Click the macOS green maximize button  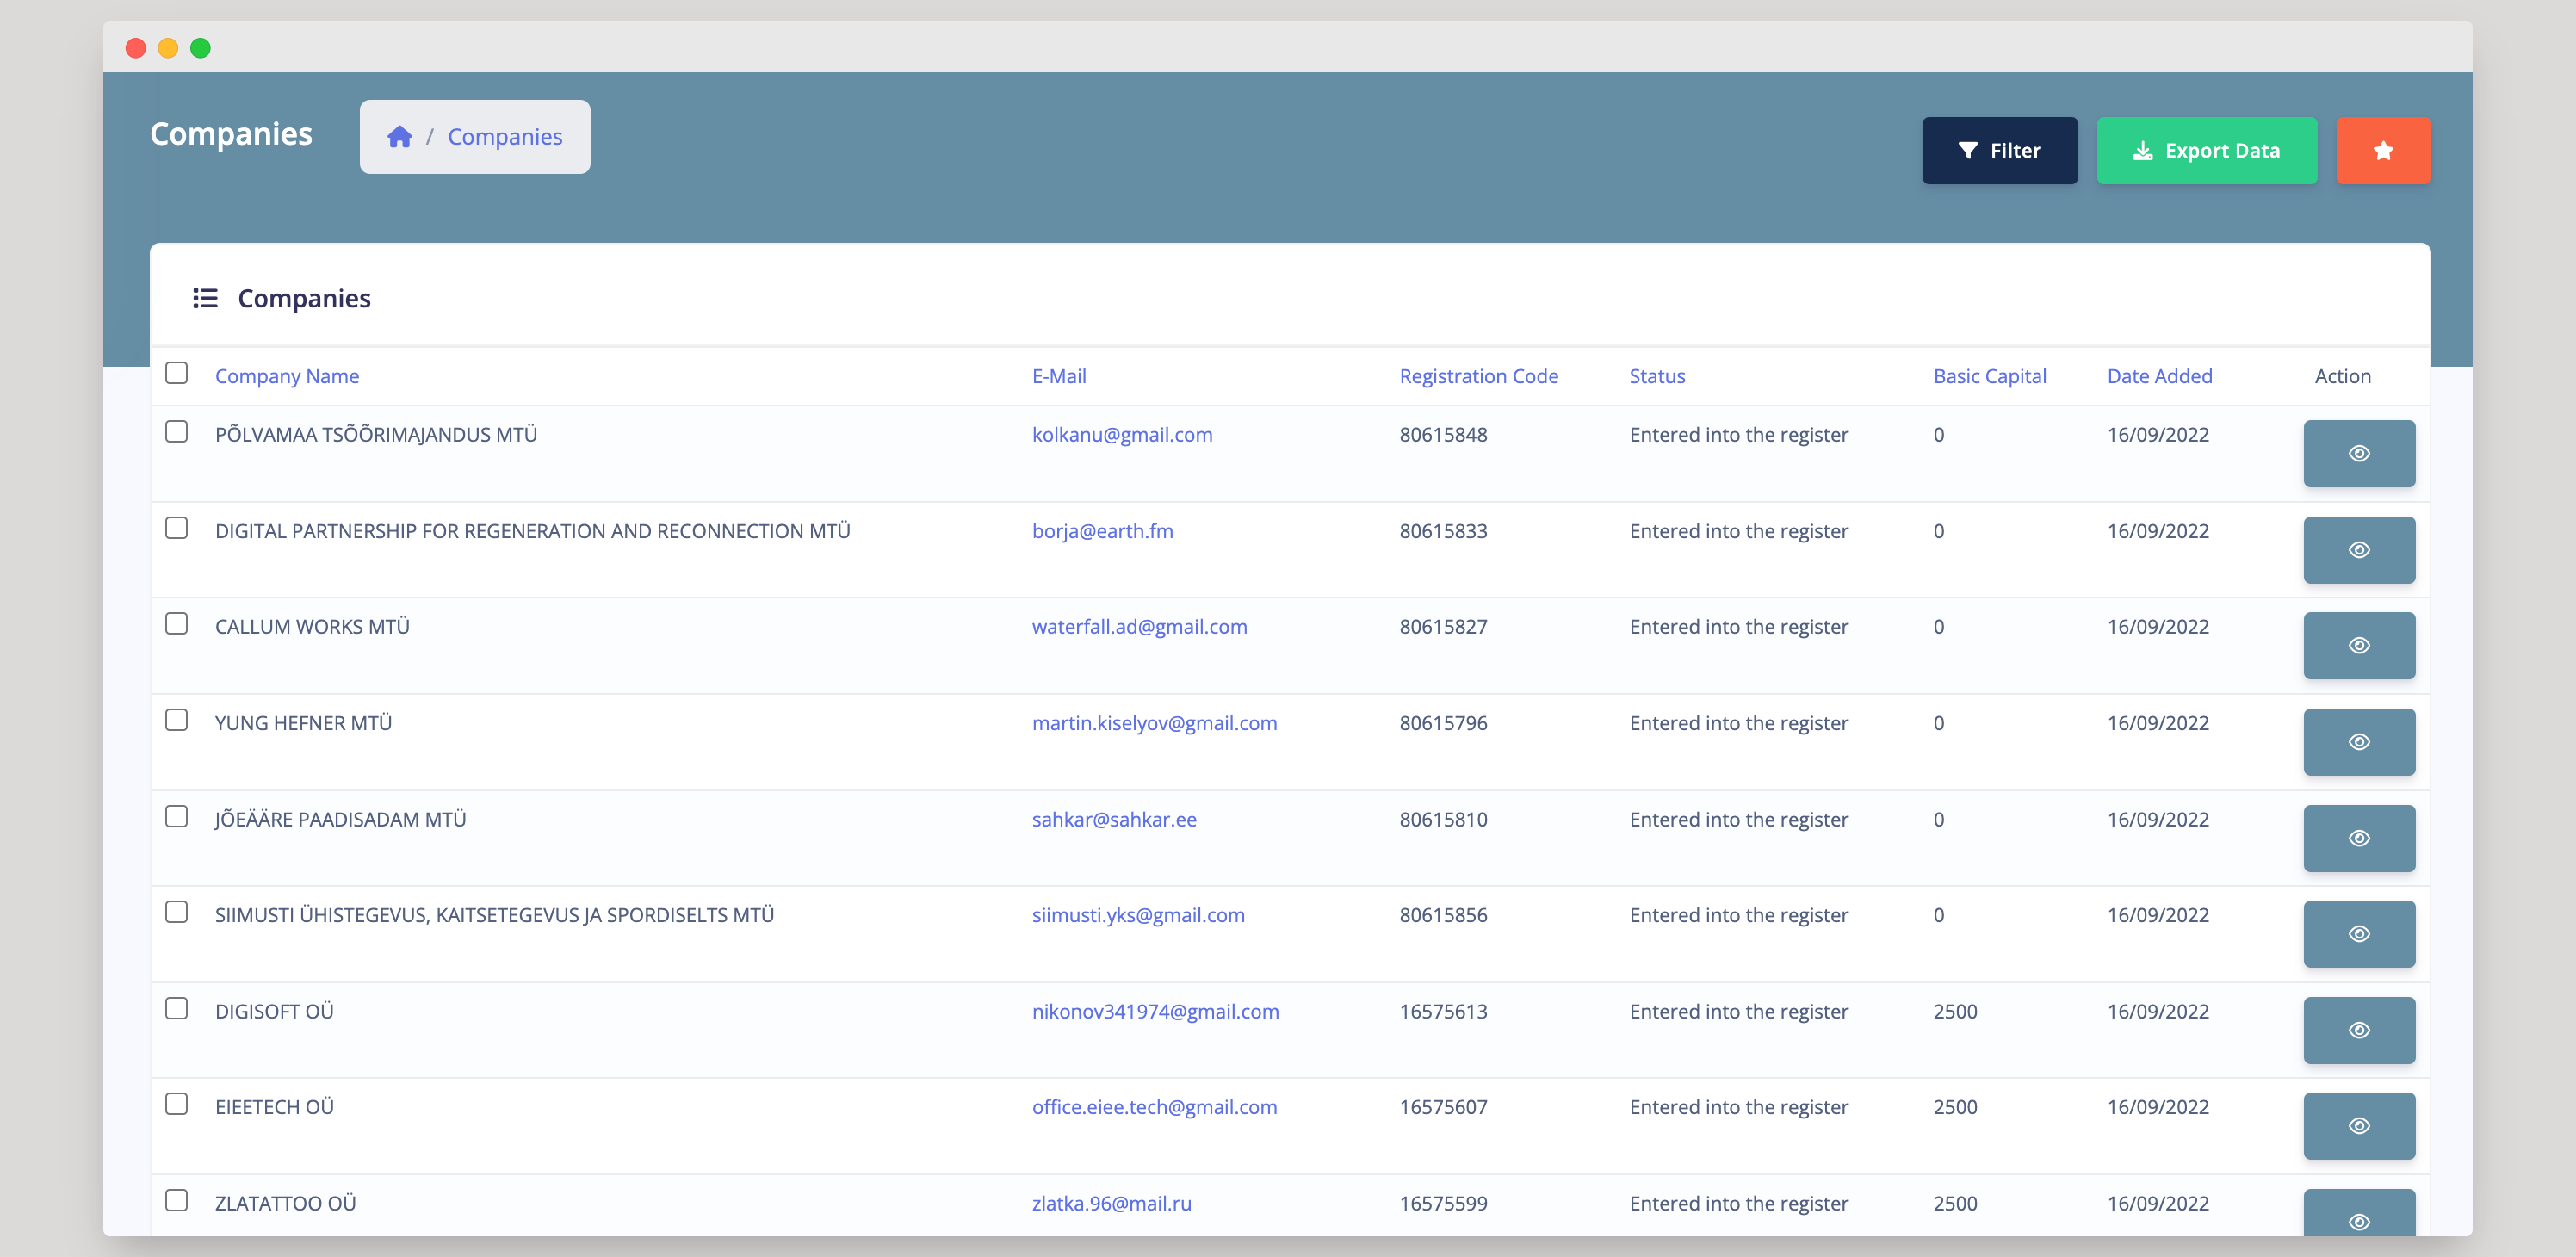200,48
